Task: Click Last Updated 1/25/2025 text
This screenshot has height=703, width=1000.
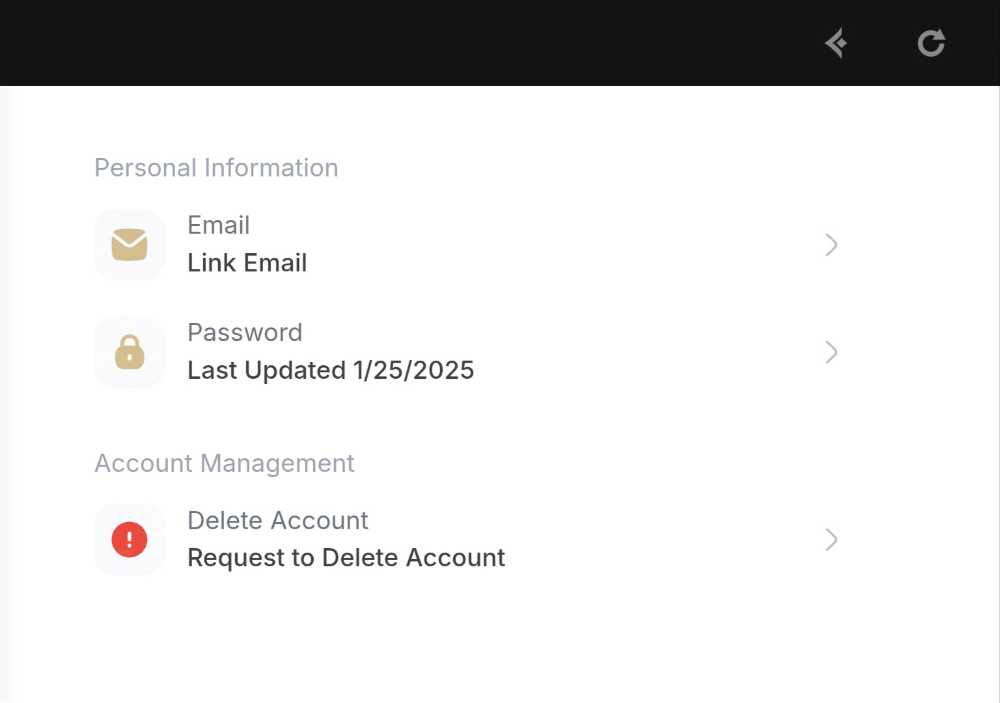Action: tap(331, 370)
